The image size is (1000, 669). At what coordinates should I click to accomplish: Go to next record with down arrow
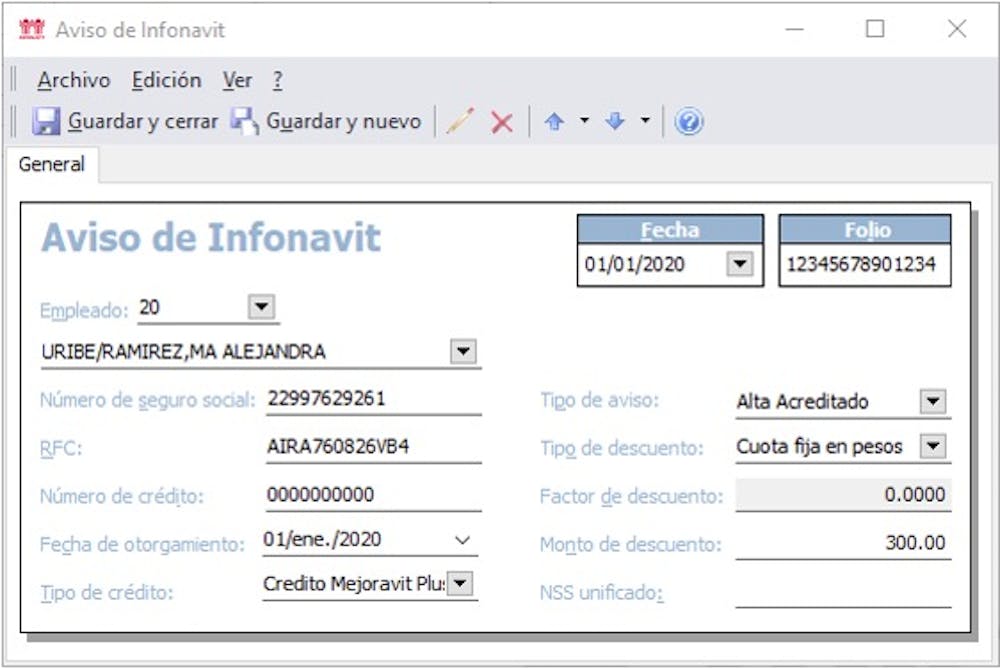(615, 121)
